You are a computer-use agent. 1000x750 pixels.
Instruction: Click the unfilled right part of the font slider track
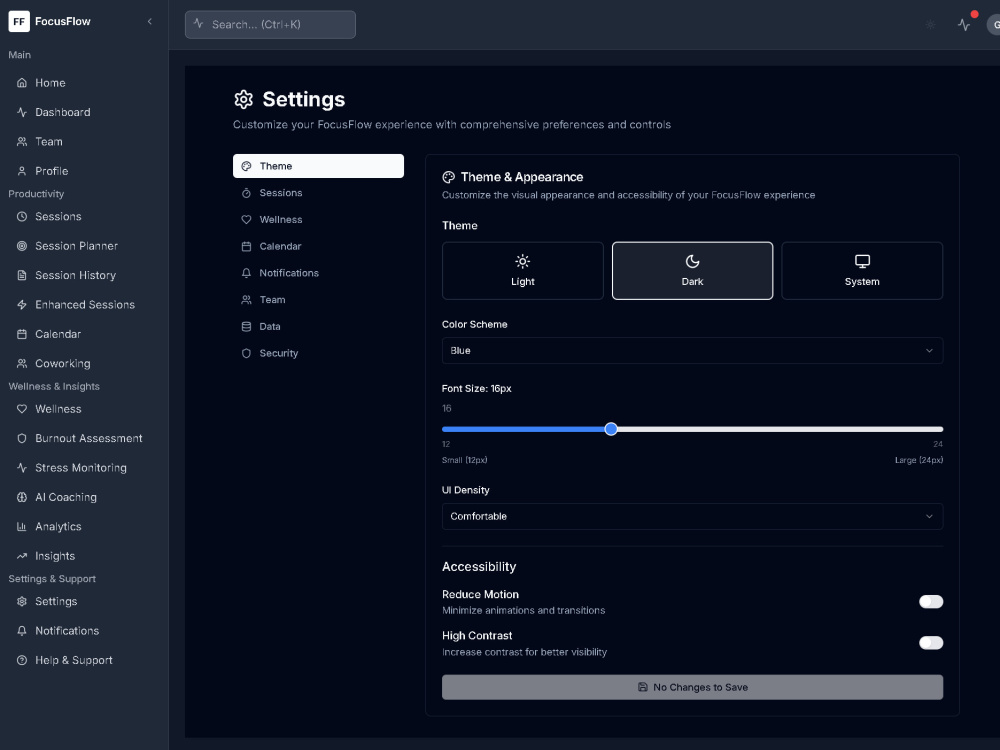[x=780, y=429]
